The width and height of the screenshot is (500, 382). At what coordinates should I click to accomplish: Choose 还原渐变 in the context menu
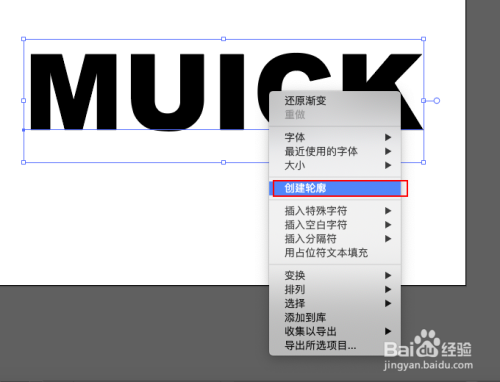[335, 100]
